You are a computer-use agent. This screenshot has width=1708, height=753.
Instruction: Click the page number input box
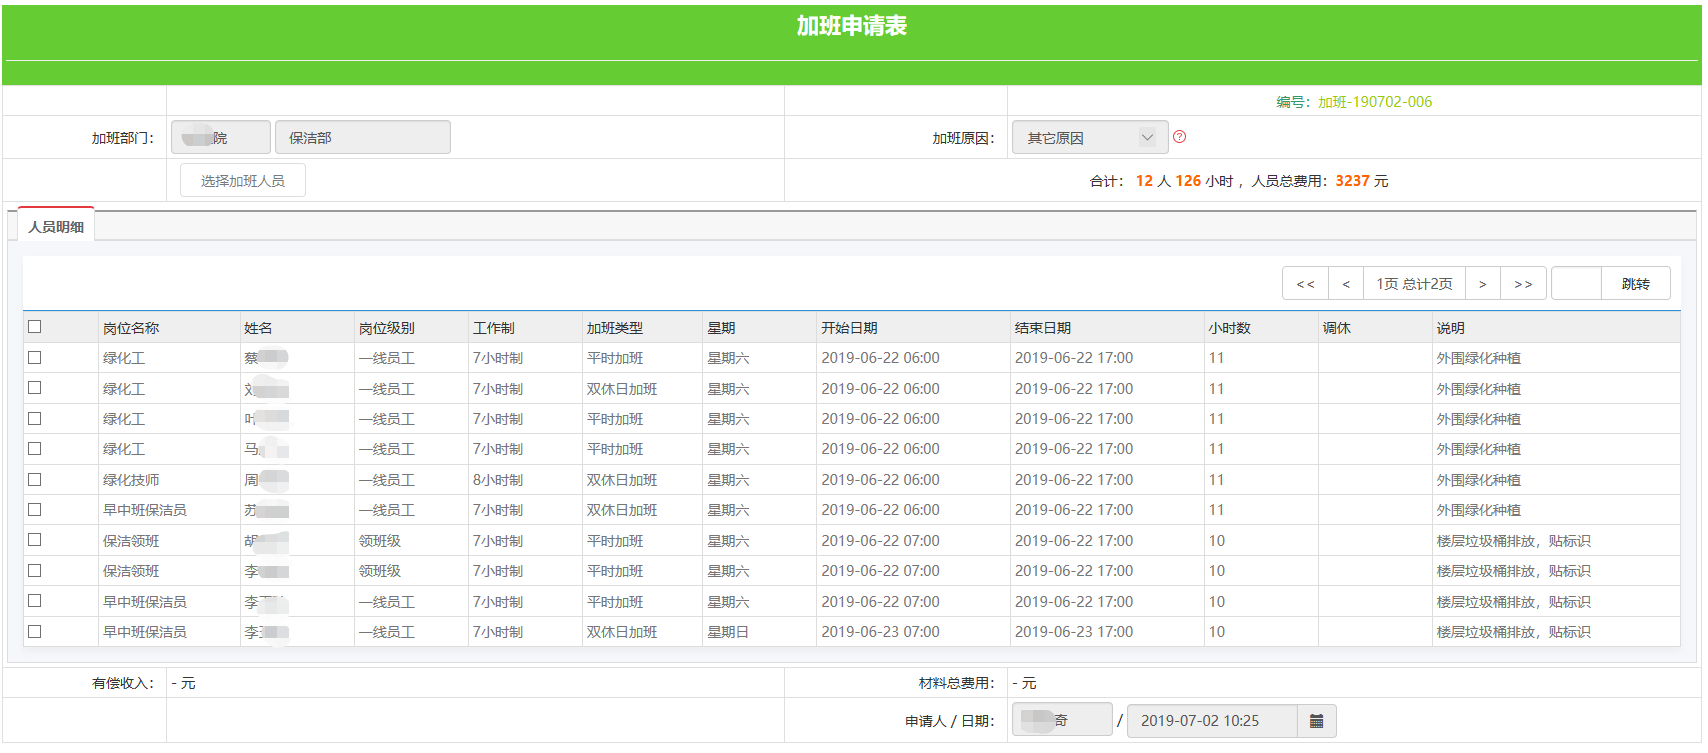pos(1576,284)
